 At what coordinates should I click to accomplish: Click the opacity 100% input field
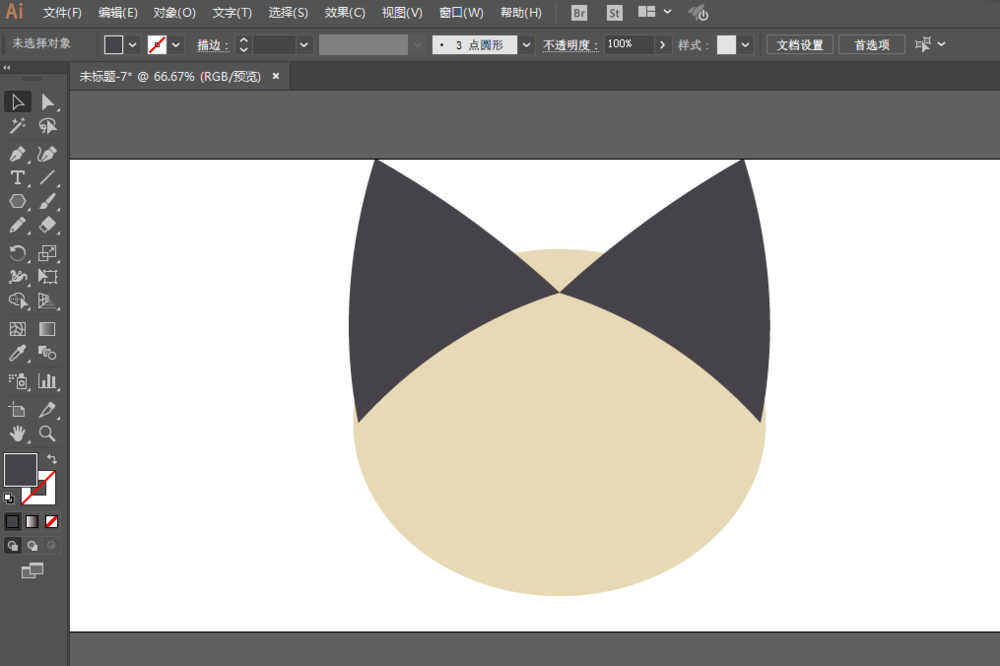pyautogui.click(x=629, y=44)
